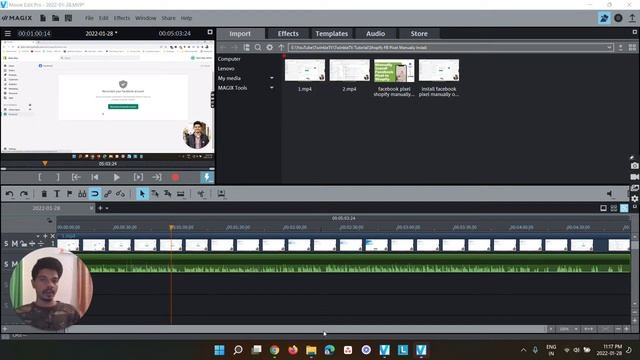Image resolution: width=640 pixels, height=360 pixels.
Task: Set the range in-point bracket
Action: click(40, 177)
